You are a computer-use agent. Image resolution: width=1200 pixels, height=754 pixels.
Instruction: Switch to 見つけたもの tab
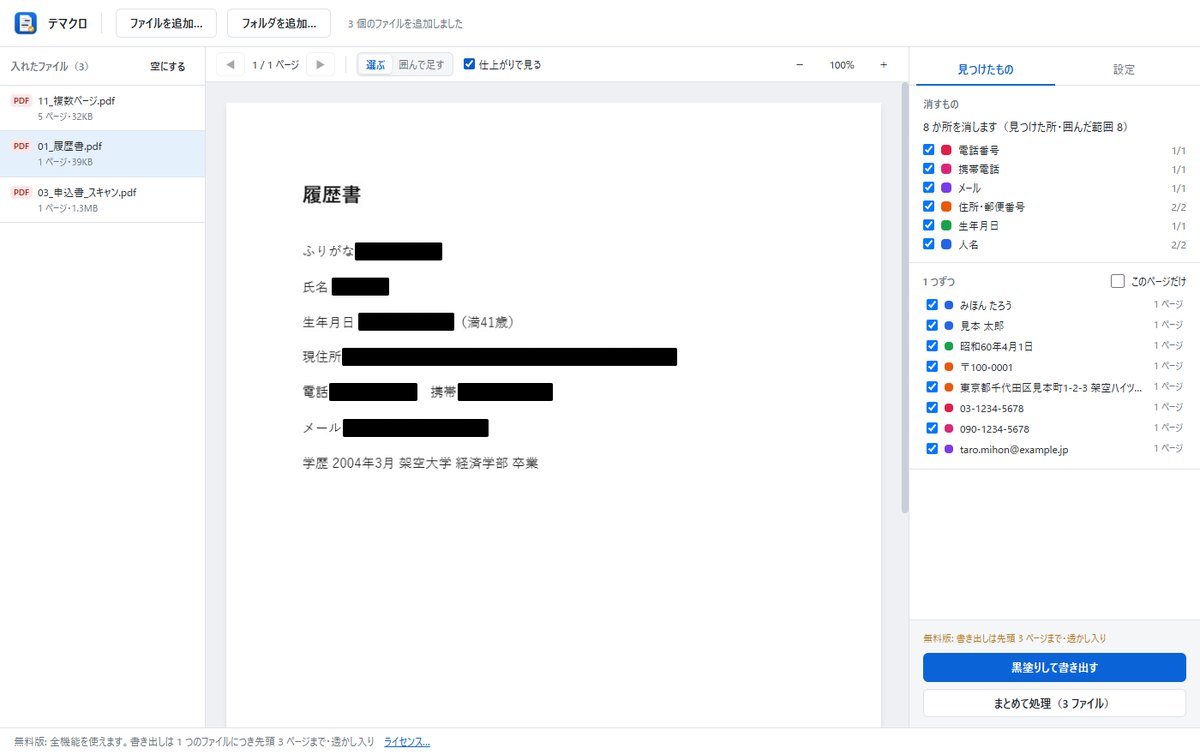(985, 69)
